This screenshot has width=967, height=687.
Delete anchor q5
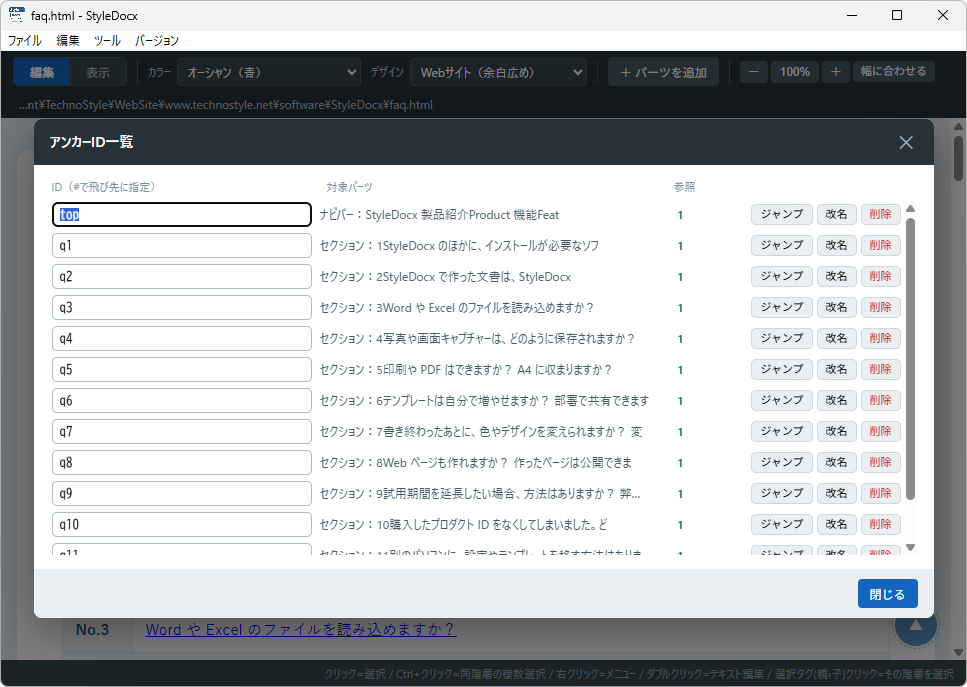(x=881, y=369)
